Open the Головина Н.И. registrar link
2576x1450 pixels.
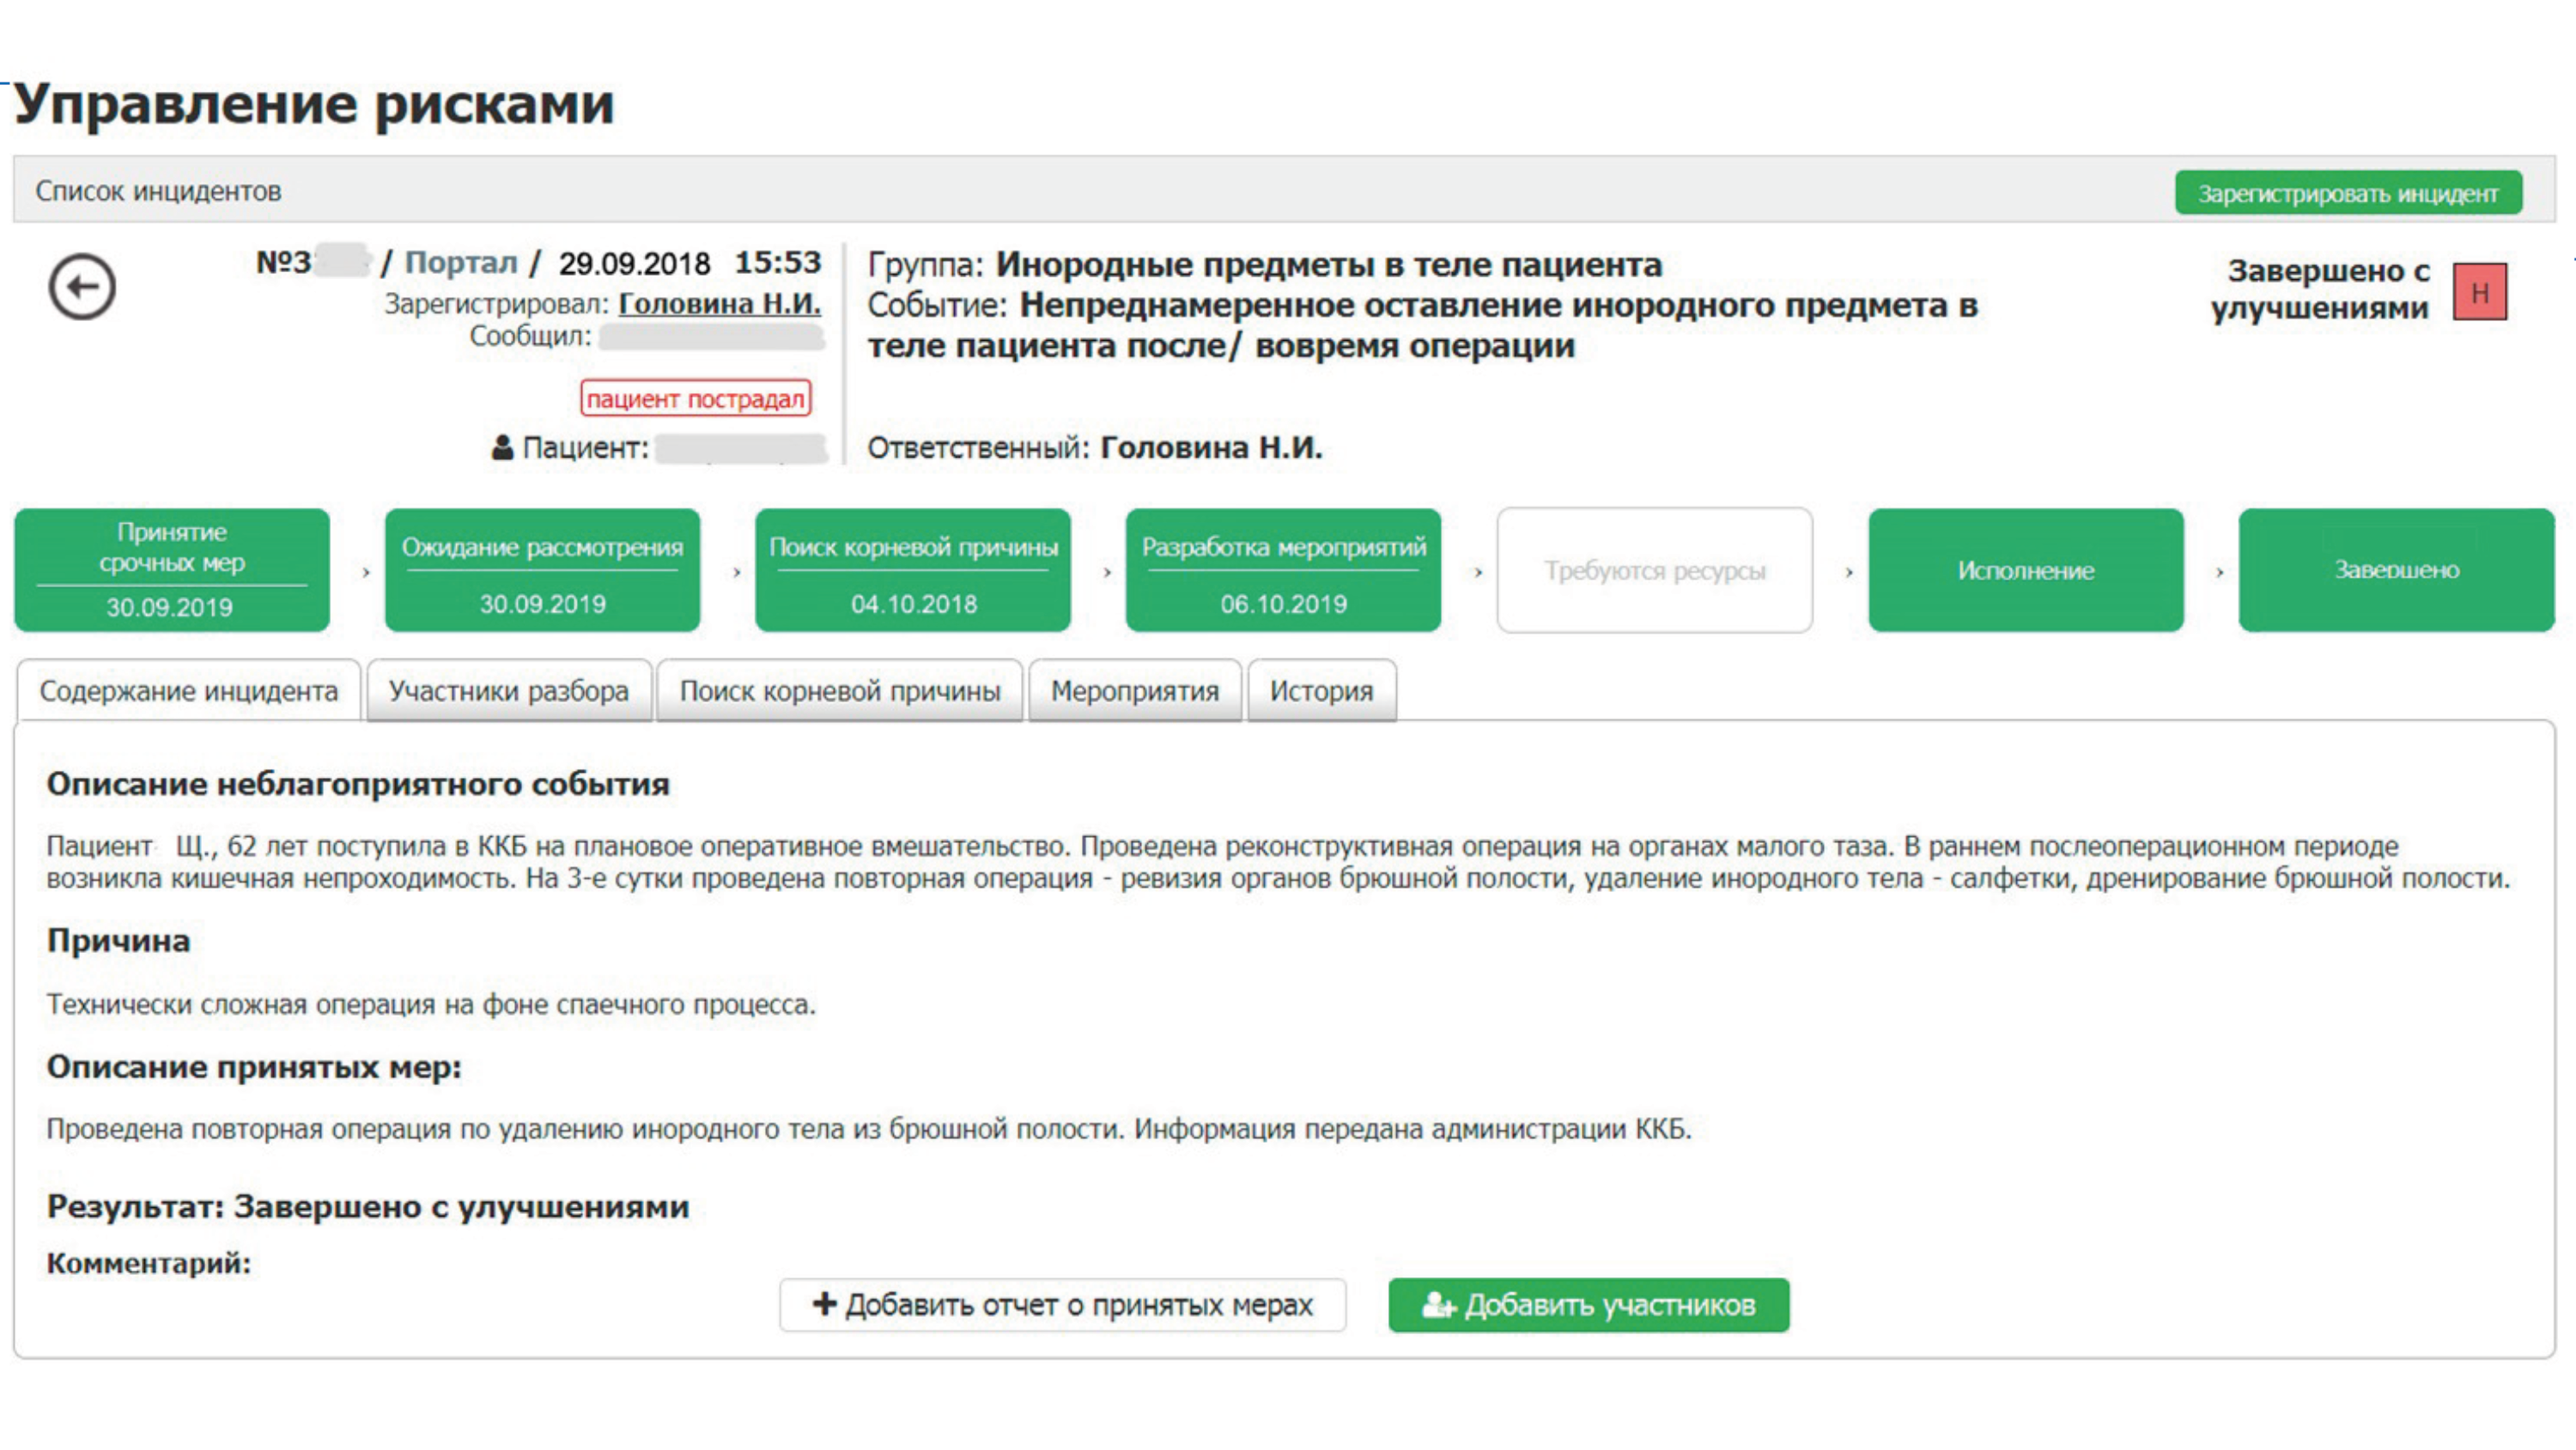coord(719,304)
